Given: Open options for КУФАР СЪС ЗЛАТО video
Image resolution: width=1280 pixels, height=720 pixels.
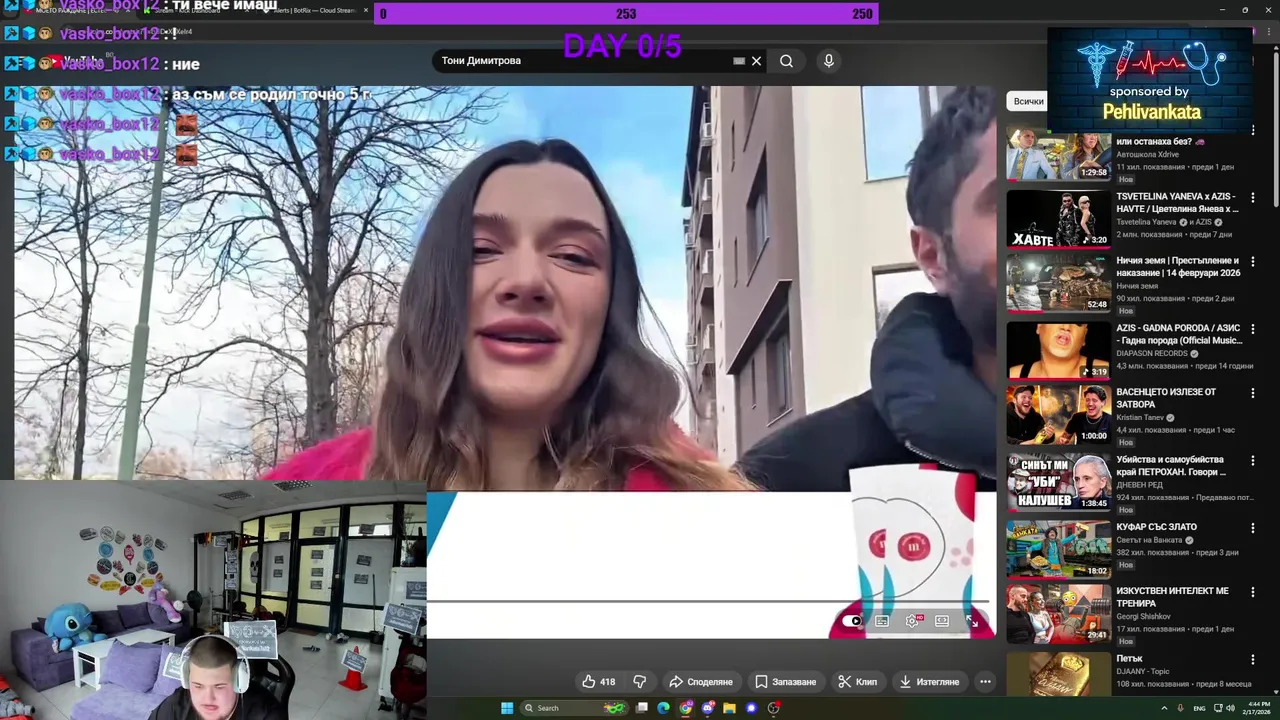Looking at the screenshot, I should (x=1252, y=528).
